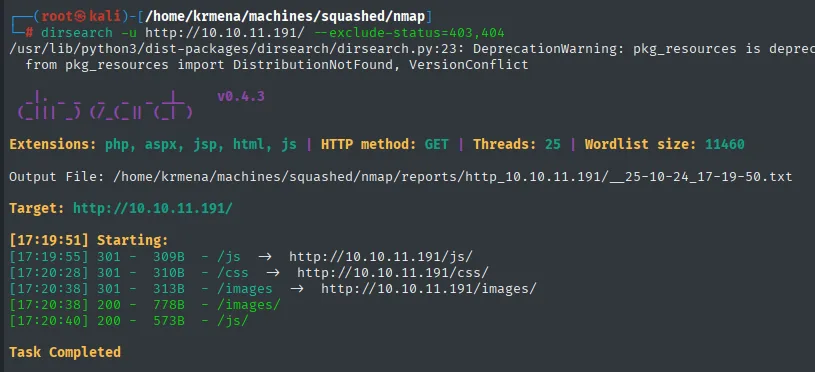Click the redirect URL http://10.10.11.191/css/
Viewport: 815px width, 372px height.
(x=393, y=273)
